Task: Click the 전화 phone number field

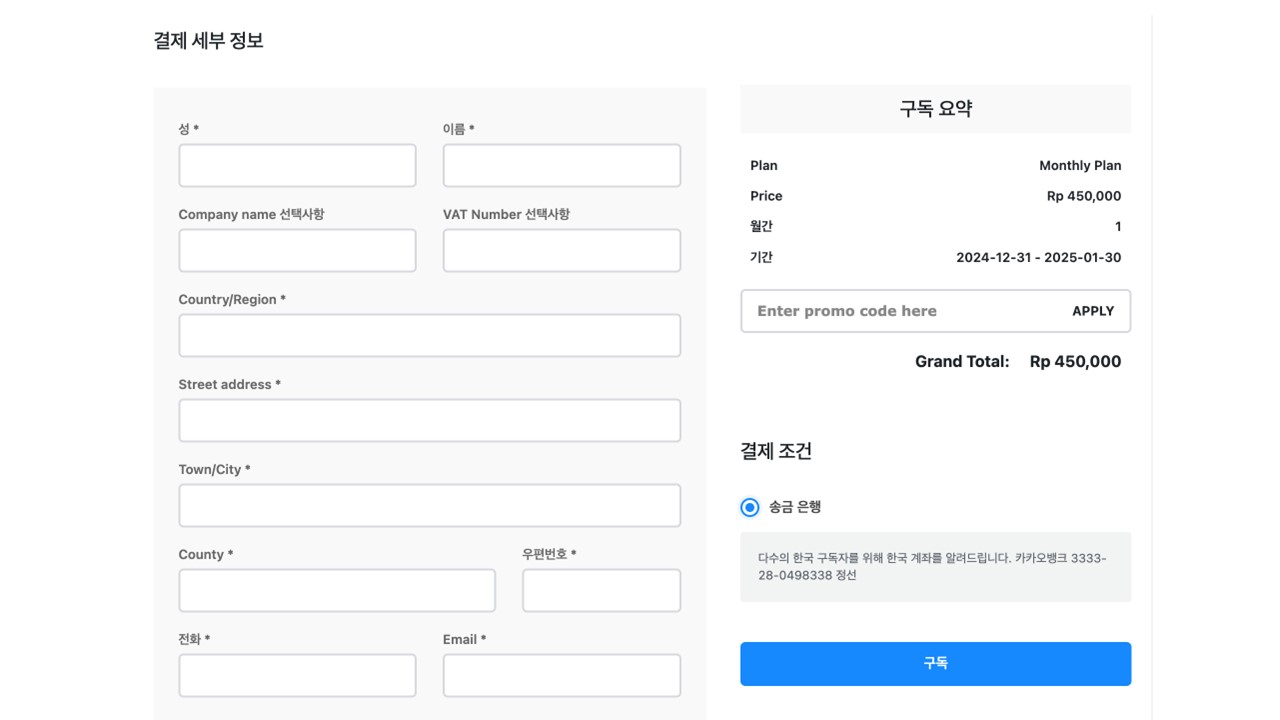Action: pyautogui.click(x=297, y=676)
